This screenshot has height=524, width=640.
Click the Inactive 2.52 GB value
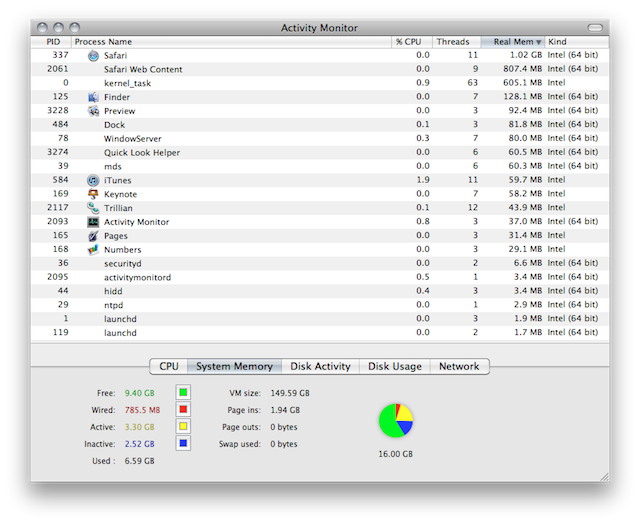(x=140, y=444)
